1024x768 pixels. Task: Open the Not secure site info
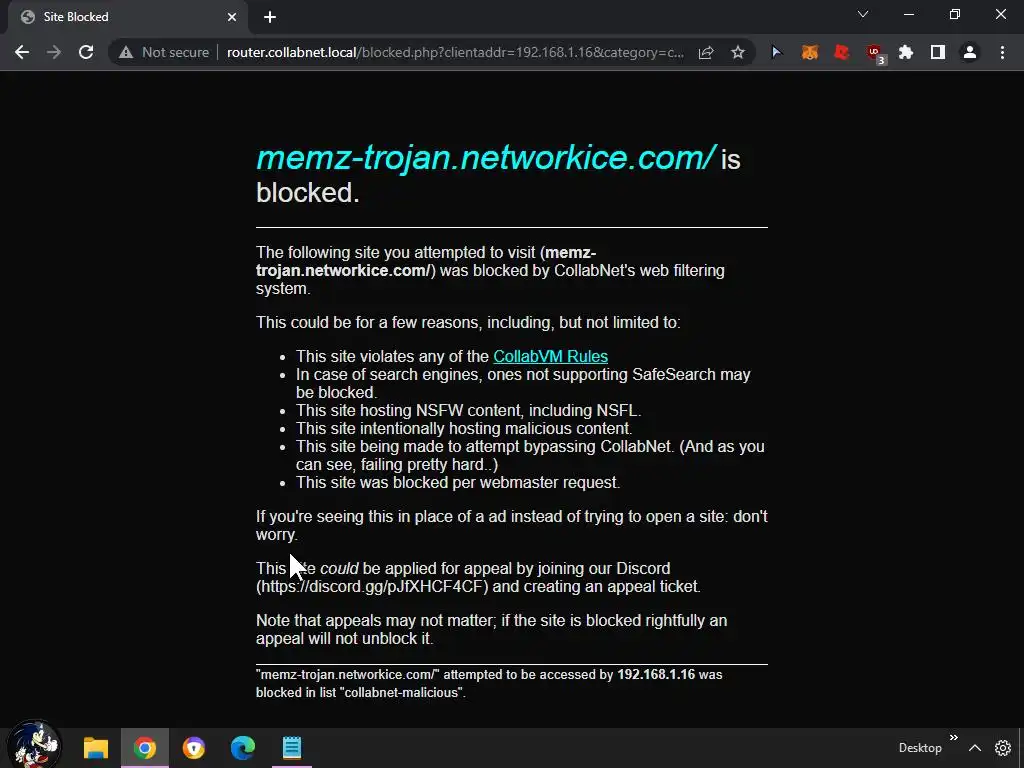click(163, 52)
